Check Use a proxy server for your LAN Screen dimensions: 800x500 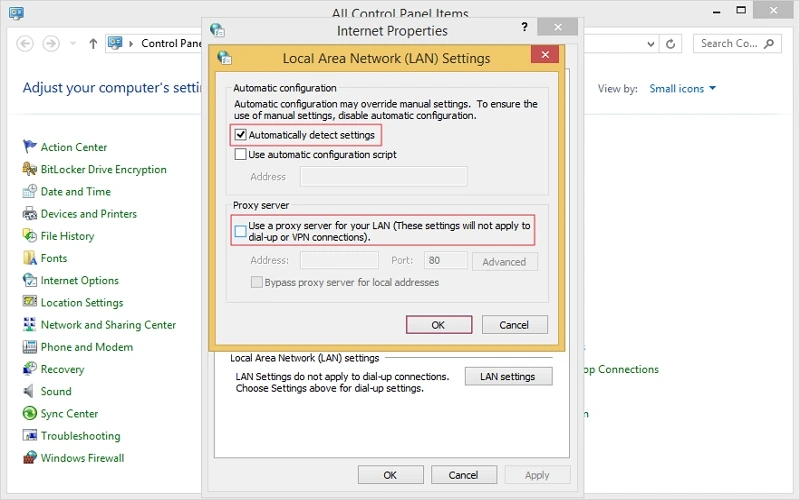(240, 232)
